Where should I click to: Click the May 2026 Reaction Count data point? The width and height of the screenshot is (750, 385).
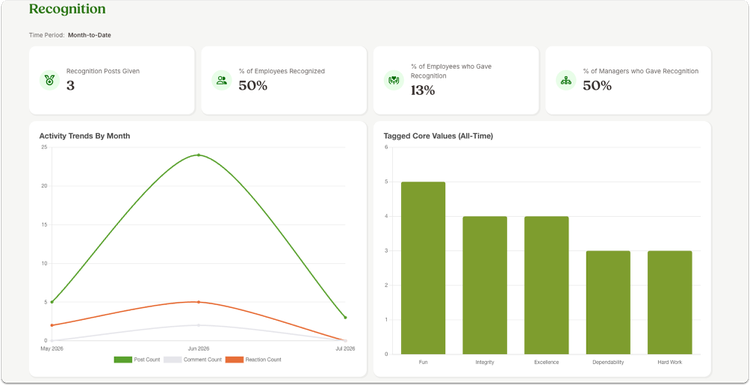[52, 325]
